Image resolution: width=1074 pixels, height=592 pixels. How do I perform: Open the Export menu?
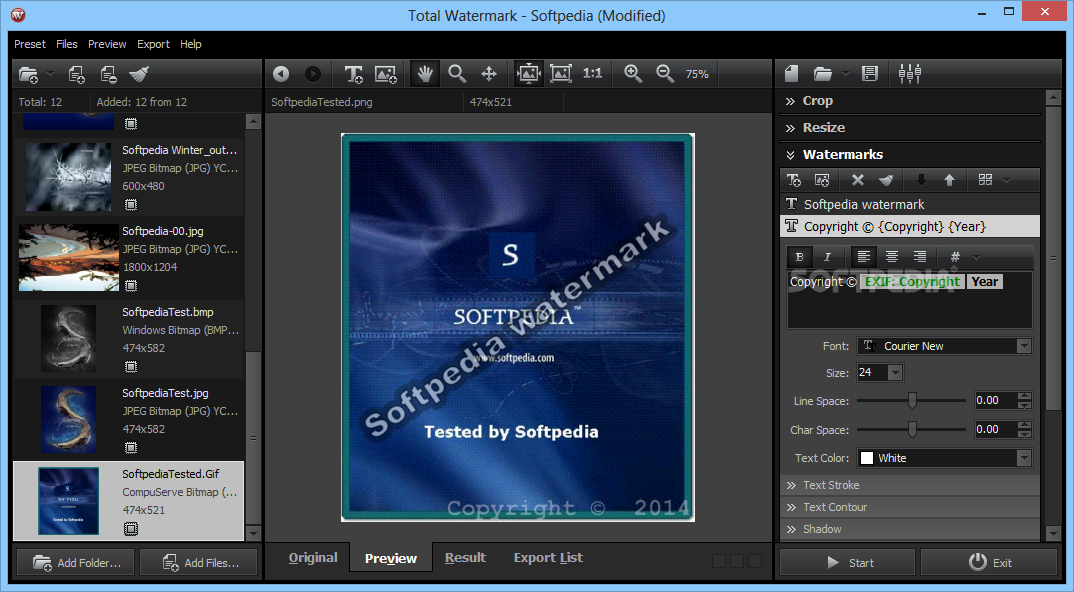click(x=153, y=44)
